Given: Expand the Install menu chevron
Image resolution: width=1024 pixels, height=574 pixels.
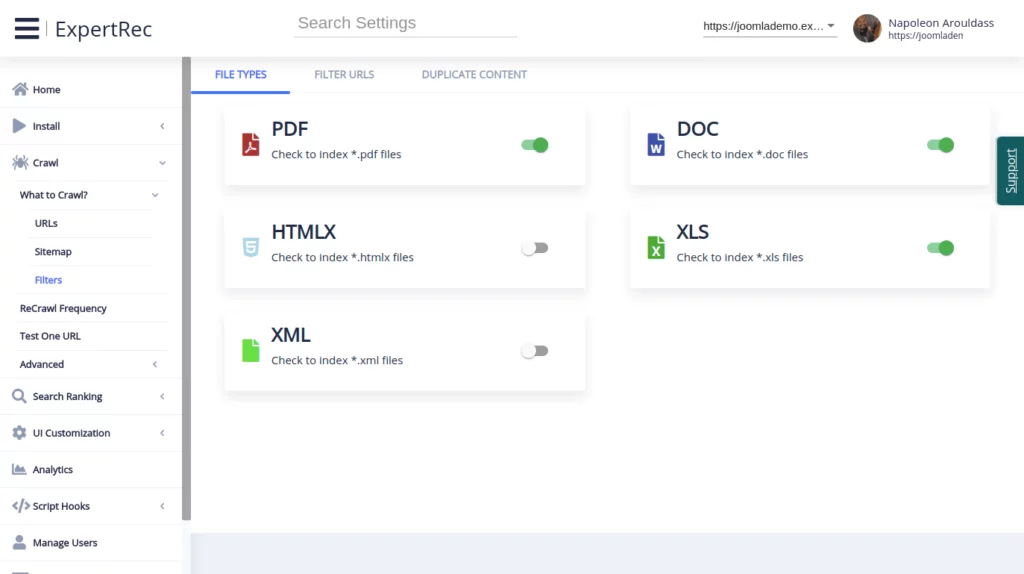Looking at the screenshot, I should point(162,126).
